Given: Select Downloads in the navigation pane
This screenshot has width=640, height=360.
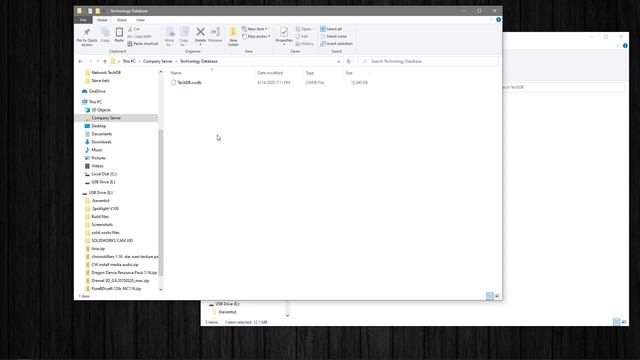Looking at the screenshot, I should [x=98, y=142].
